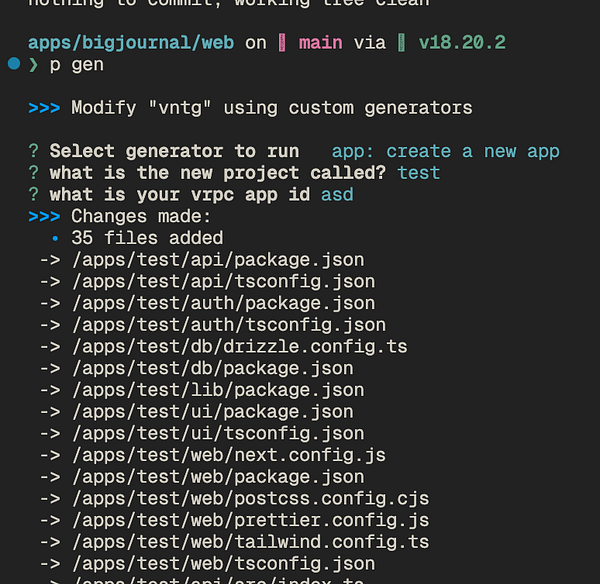Click the 'p gen' command text

click(77, 65)
